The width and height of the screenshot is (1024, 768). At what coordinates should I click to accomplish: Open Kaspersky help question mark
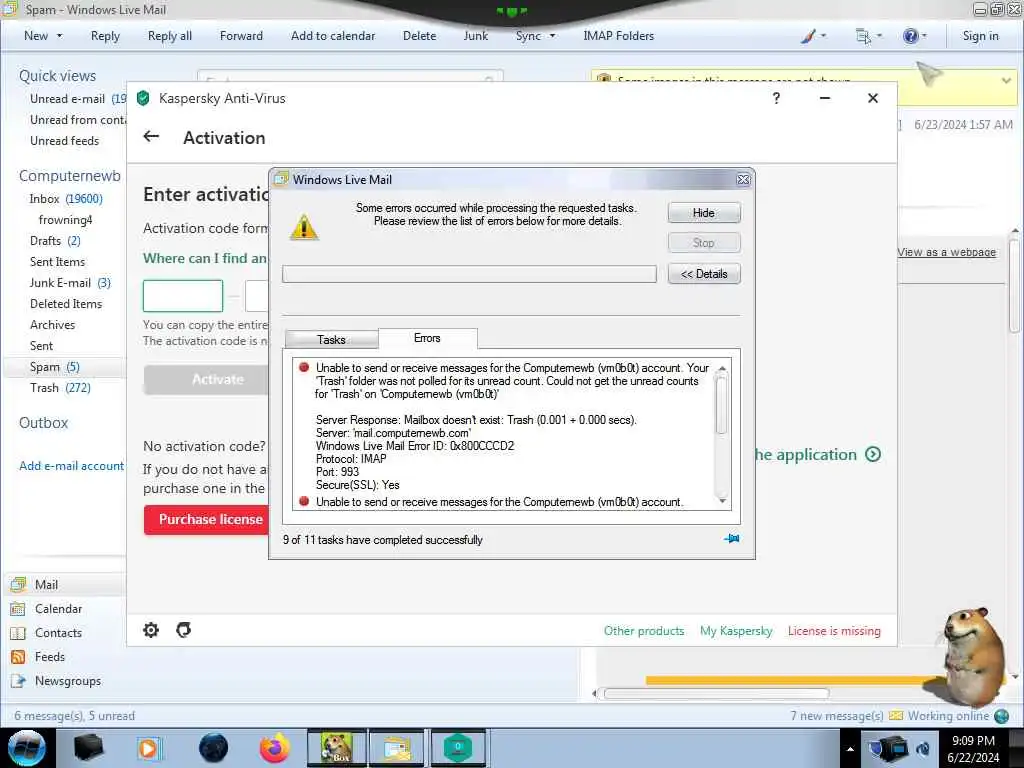coord(776,98)
